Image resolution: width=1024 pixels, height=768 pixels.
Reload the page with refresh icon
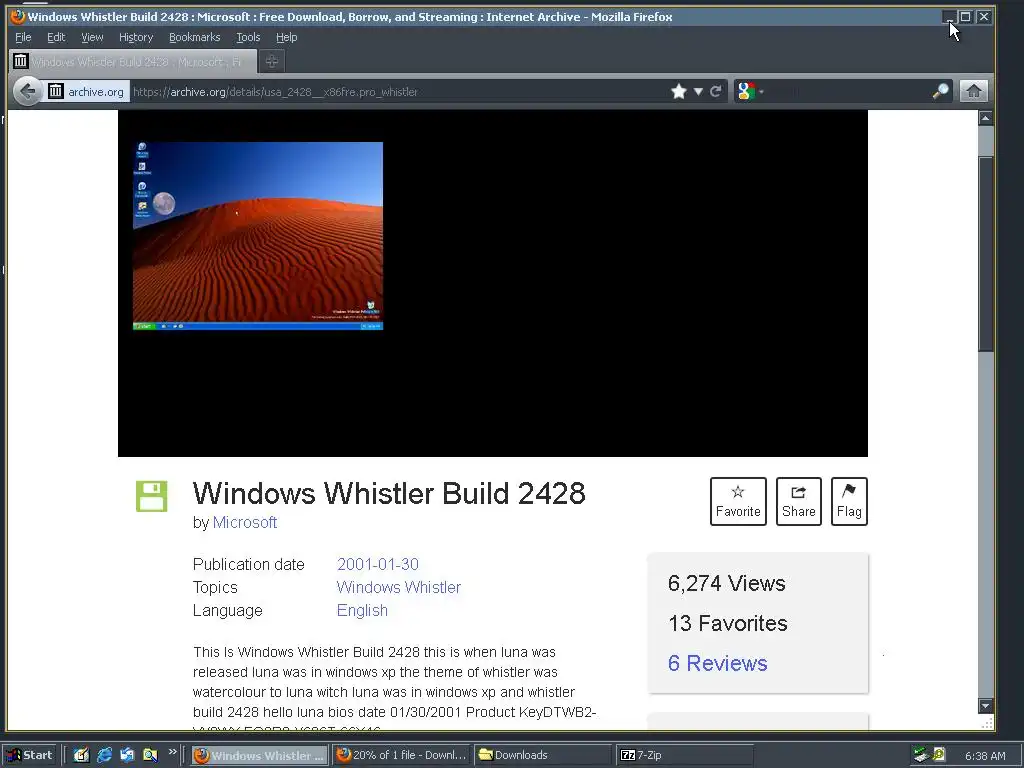[716, 91]
